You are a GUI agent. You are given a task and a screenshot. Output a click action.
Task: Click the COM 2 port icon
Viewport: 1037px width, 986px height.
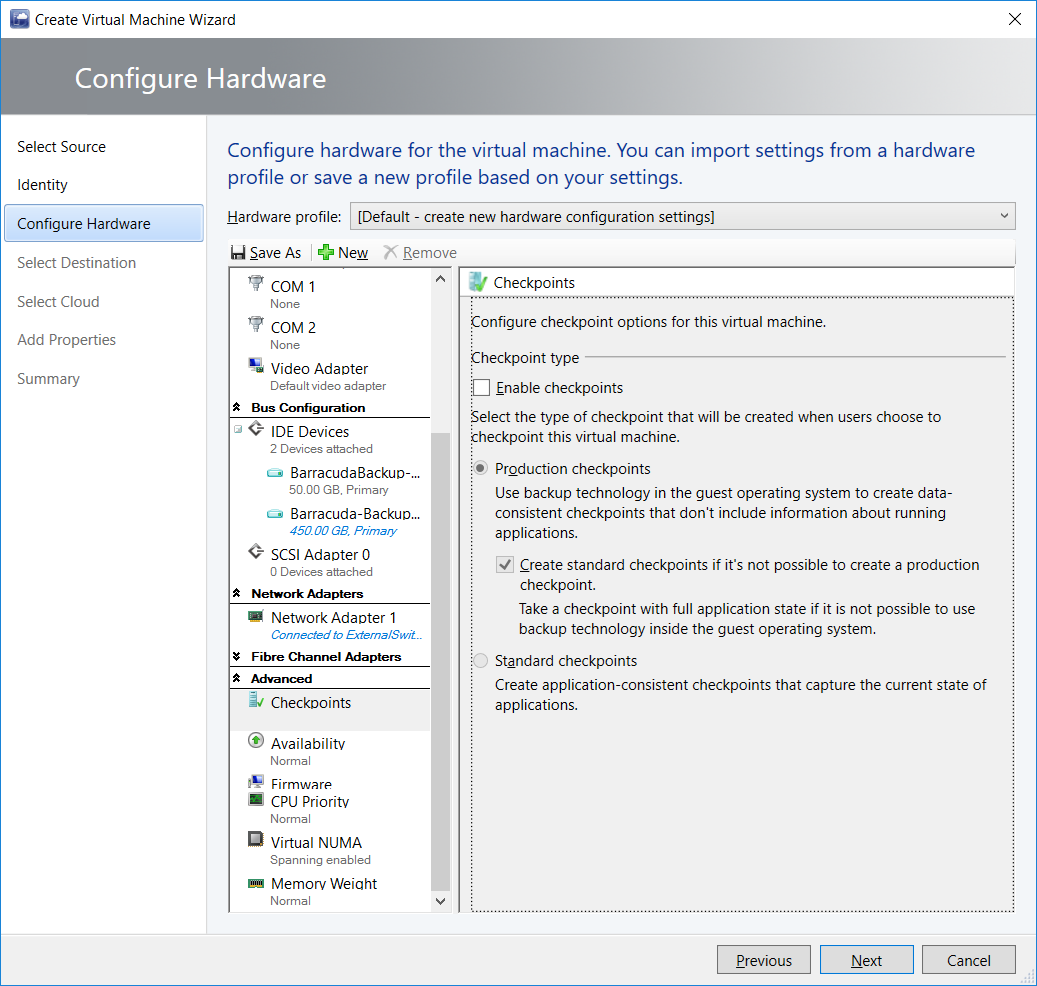point(255,325)
